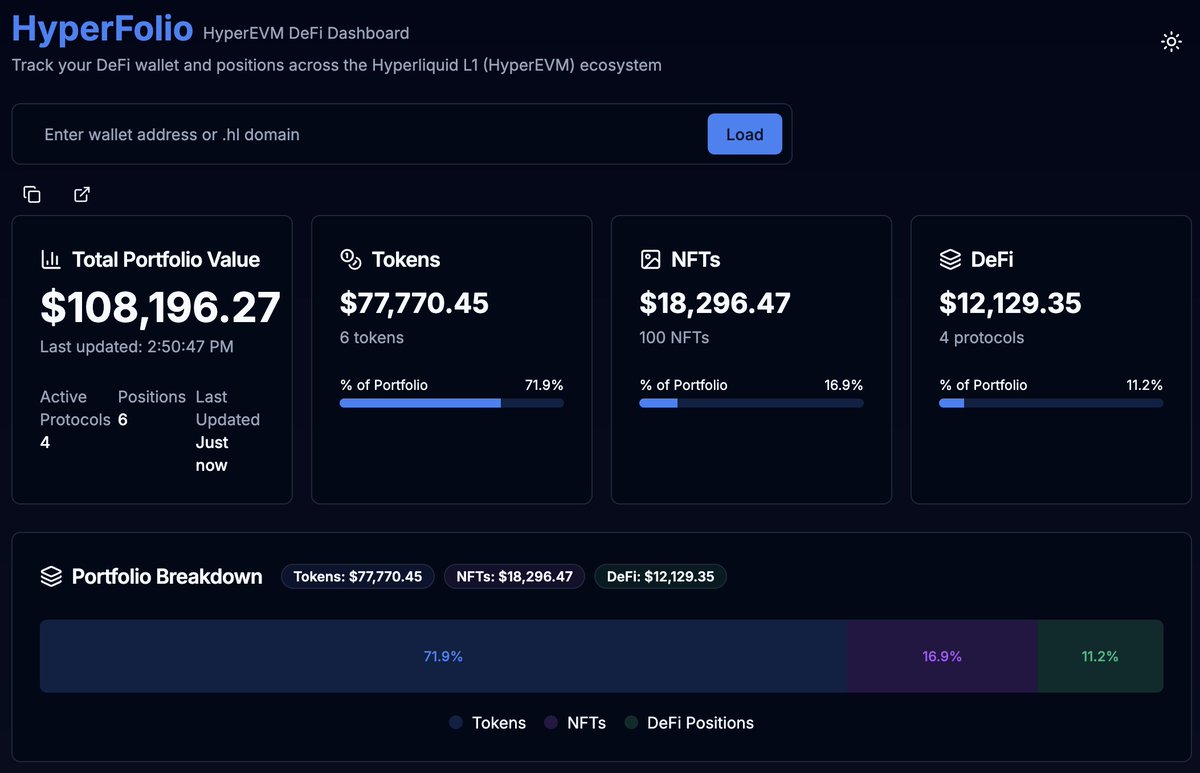The image size is (1200, 773).
Task: Toggle the light/dark theme sun icon
Action: pos(1171,41)
